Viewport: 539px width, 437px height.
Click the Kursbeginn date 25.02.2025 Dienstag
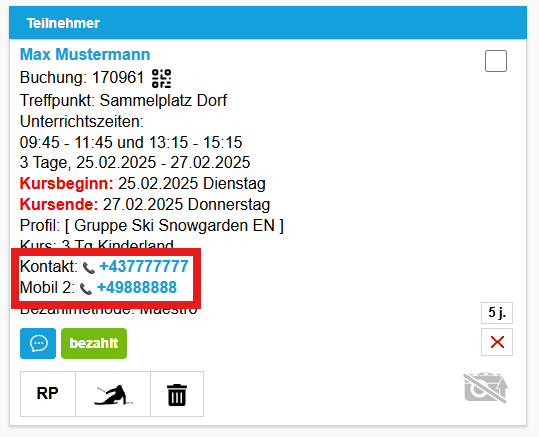(x=192, y=184)
